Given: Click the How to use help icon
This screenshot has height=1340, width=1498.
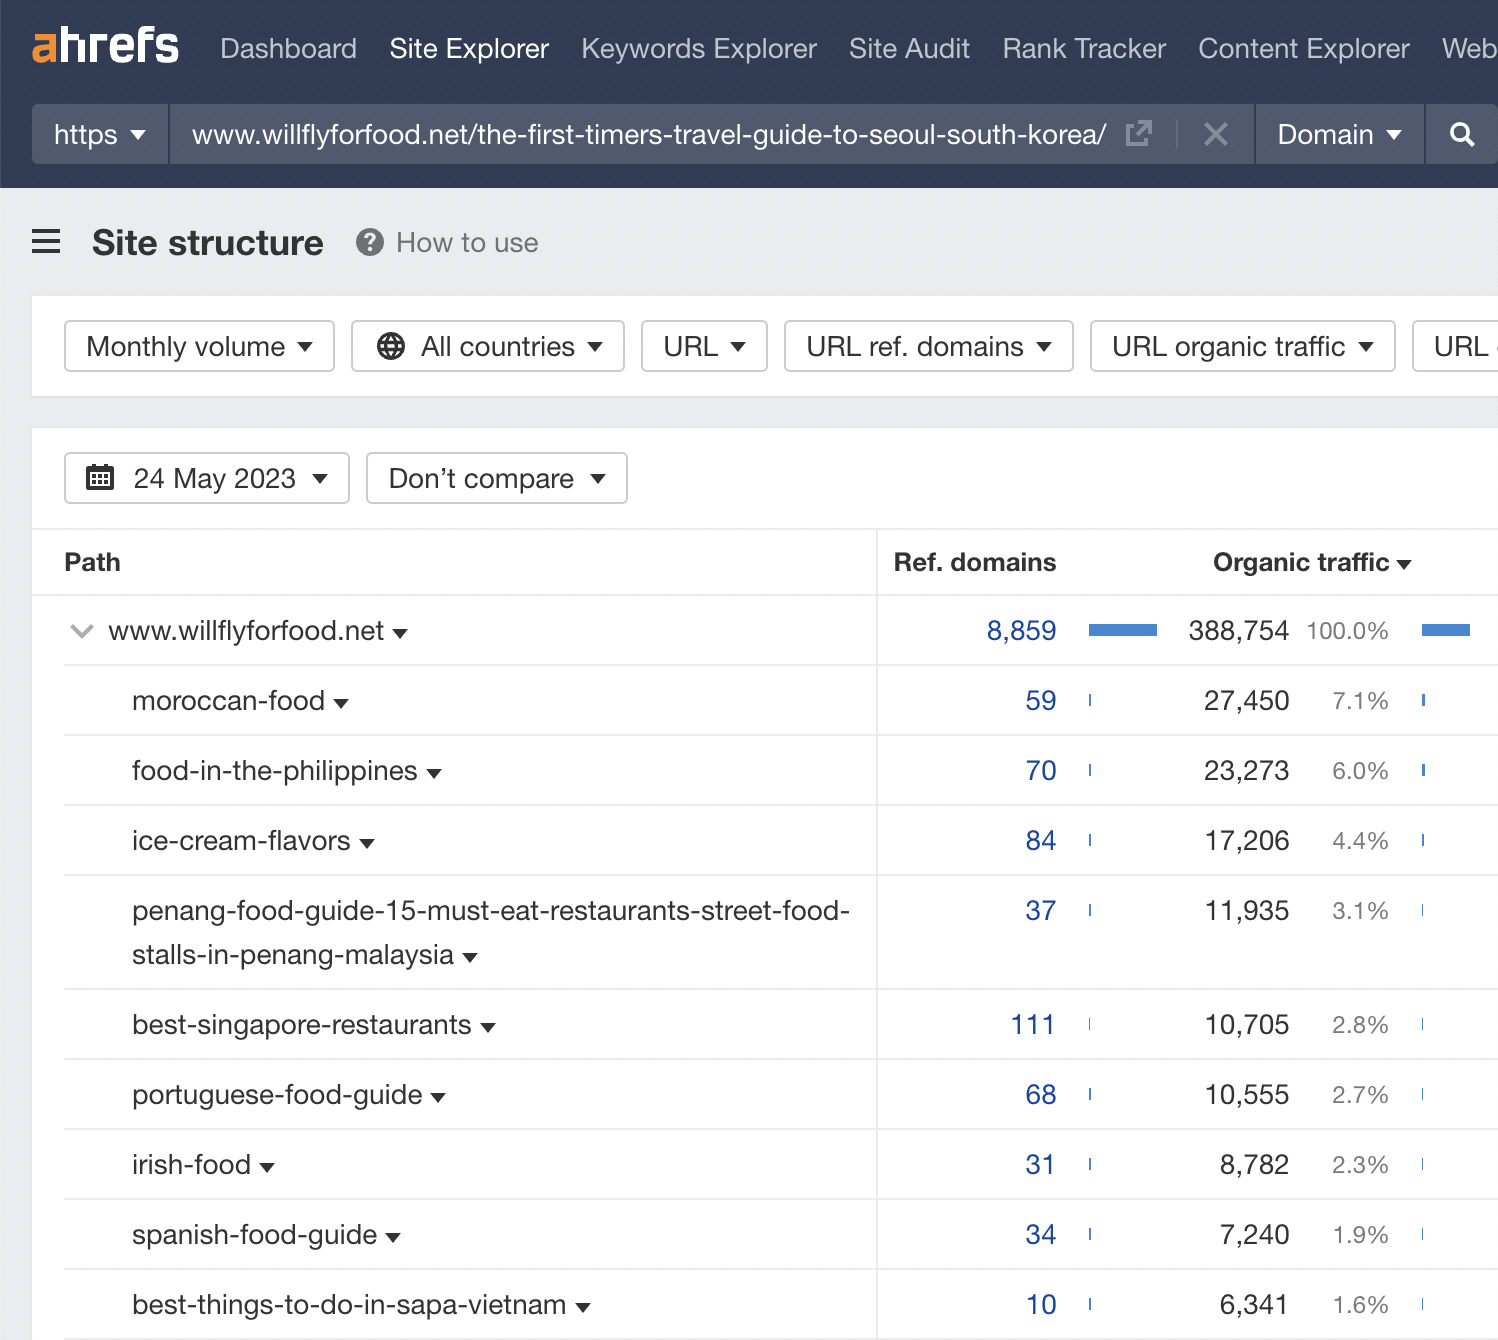Looking at the screenshot, I should [369, 242].
